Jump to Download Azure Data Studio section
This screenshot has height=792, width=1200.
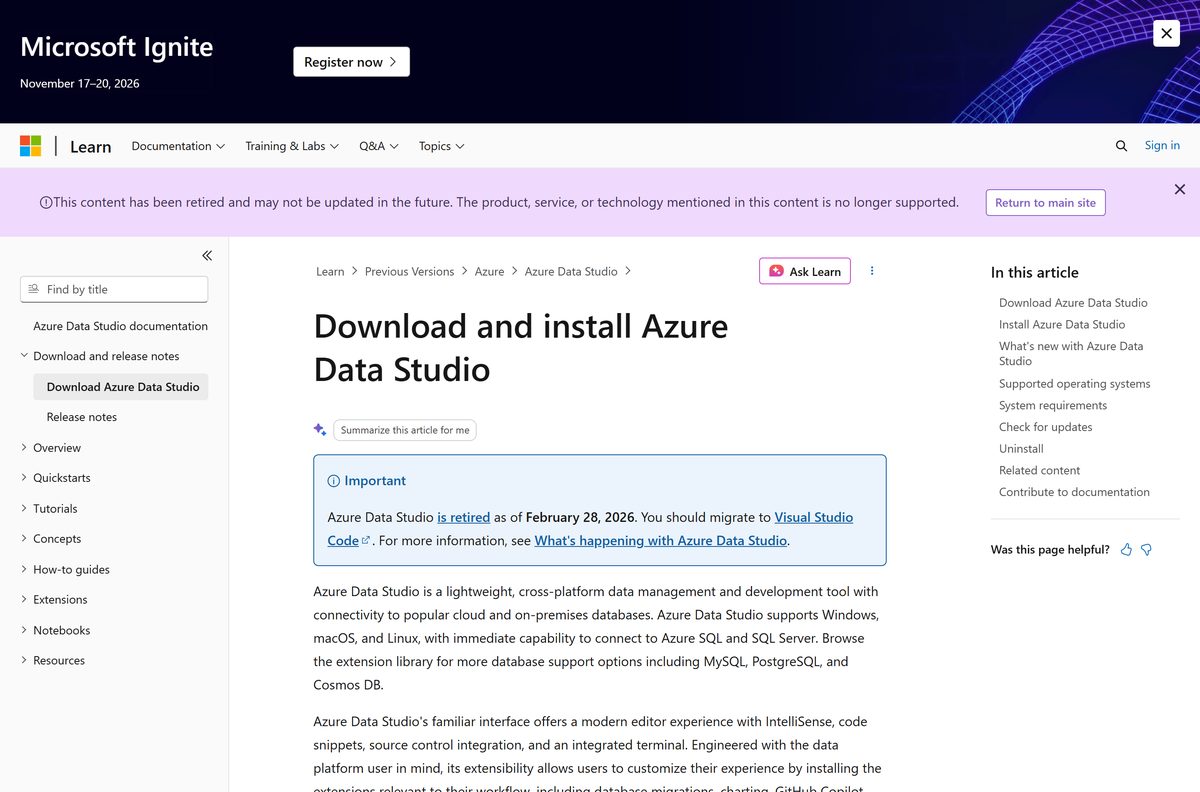tap(1073, 303)
